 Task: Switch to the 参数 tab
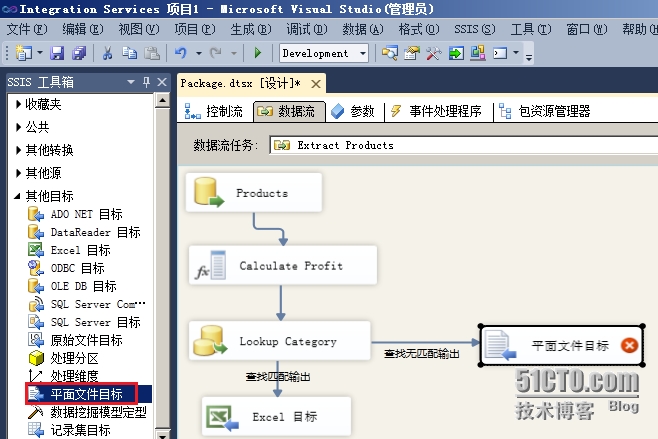pyautogui.click(x=353, y=112)
